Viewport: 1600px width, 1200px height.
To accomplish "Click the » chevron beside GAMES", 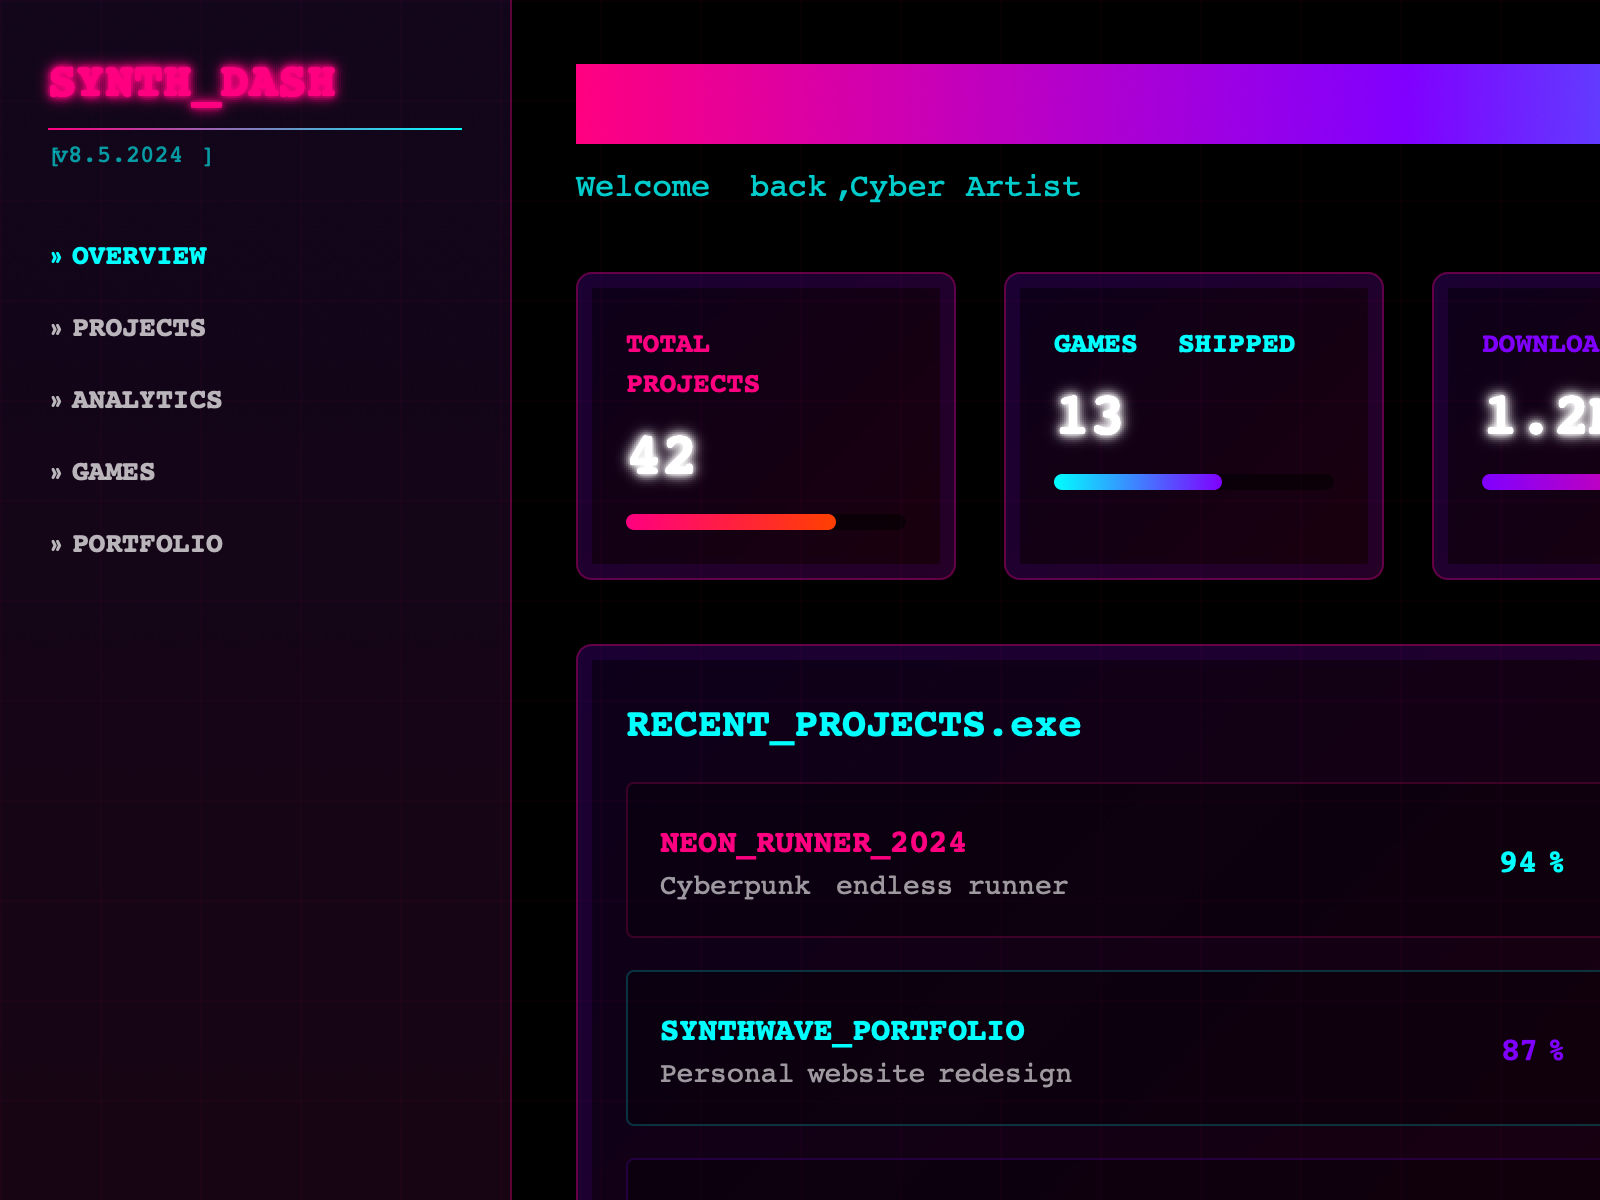I will point(56,472).
